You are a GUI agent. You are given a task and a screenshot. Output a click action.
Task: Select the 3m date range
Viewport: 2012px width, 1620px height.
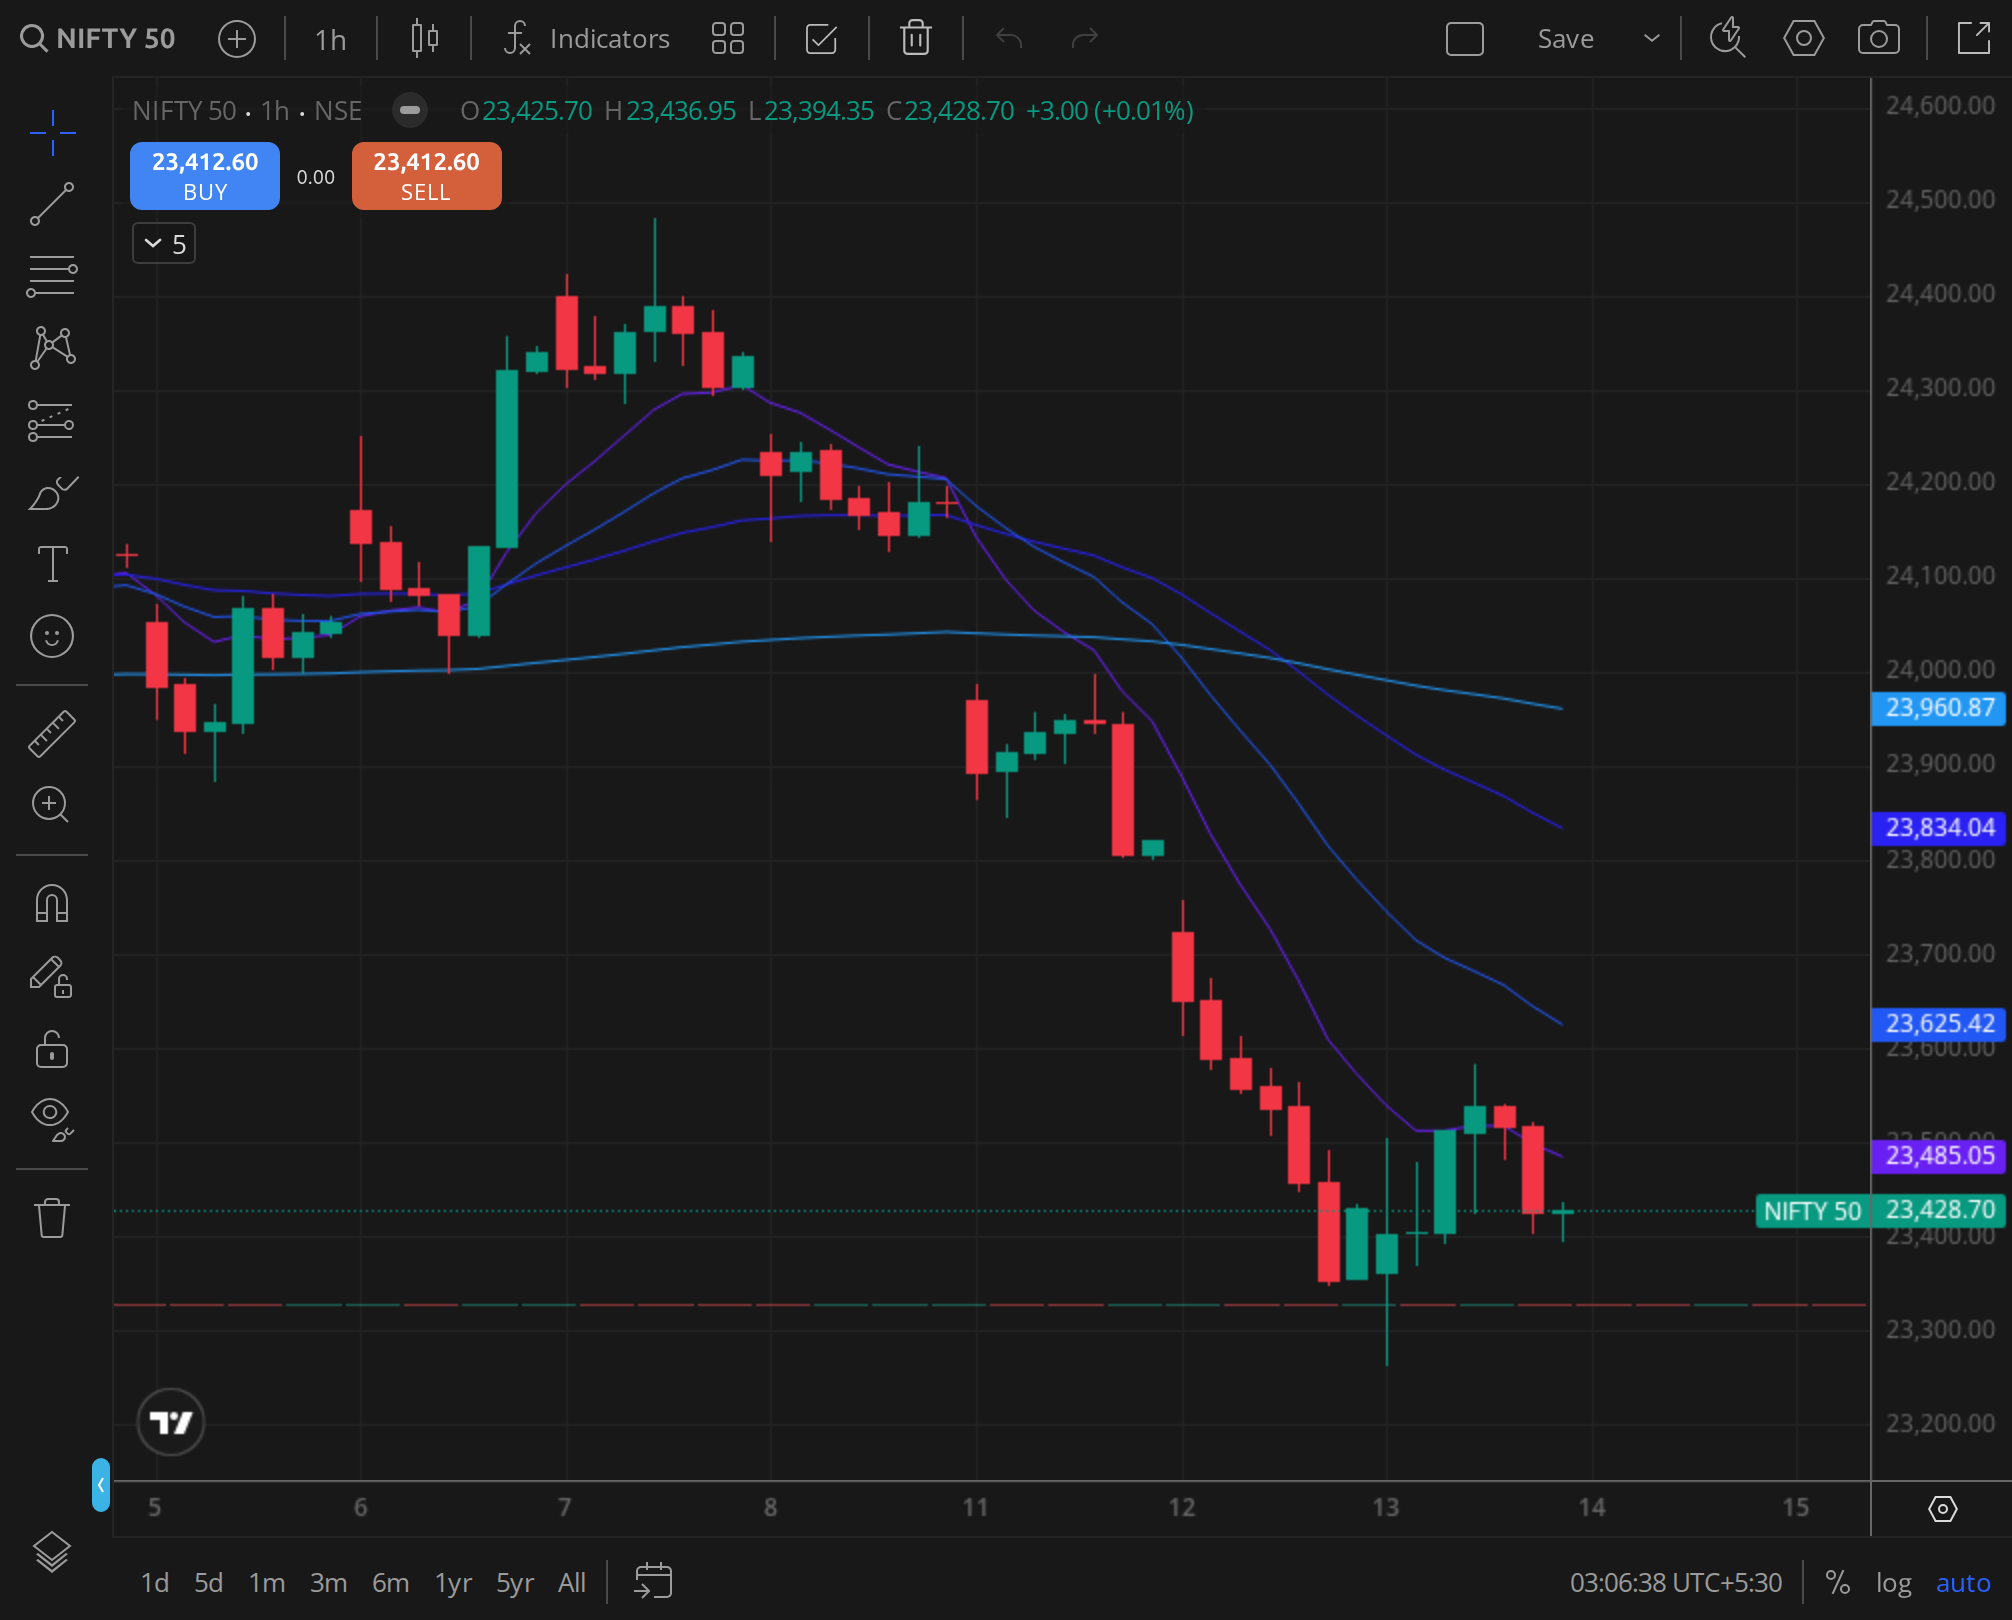tap(328, 1583)
